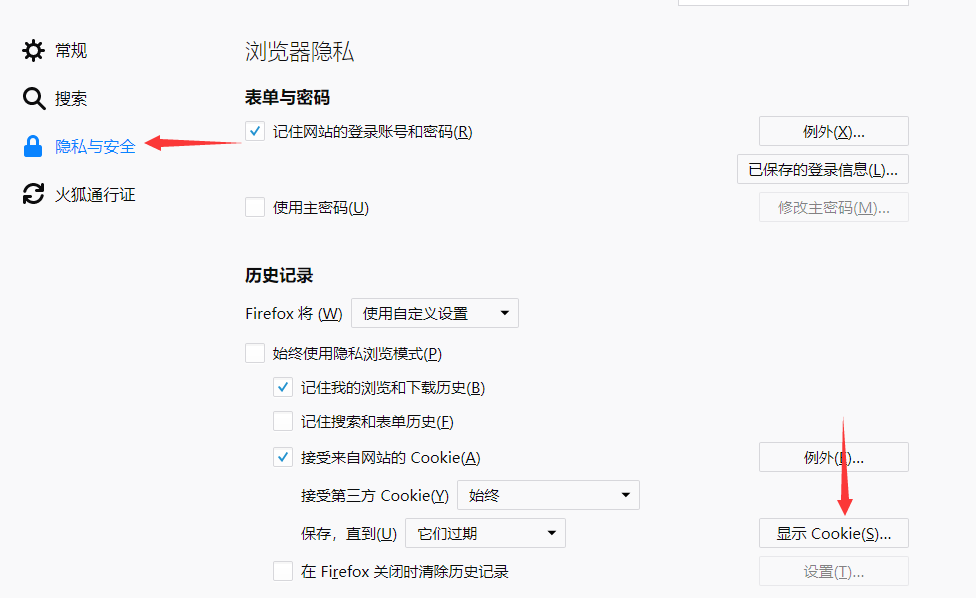Click the sync icon for 火狐通行证
976x598 pixels.
pyautogui.click(x=33, y=194)
